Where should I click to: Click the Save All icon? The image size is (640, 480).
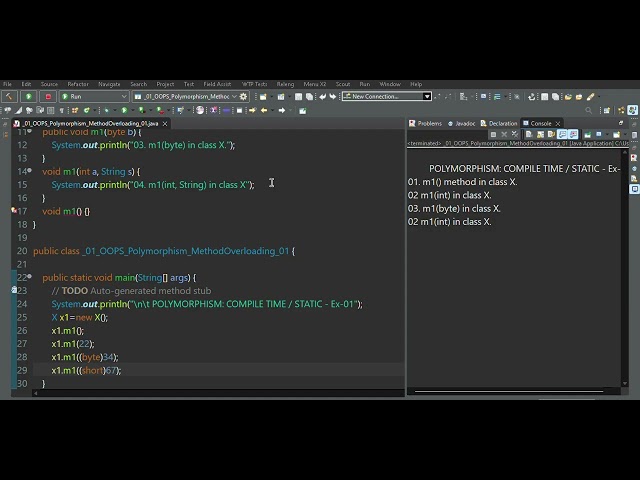point(309,96)
